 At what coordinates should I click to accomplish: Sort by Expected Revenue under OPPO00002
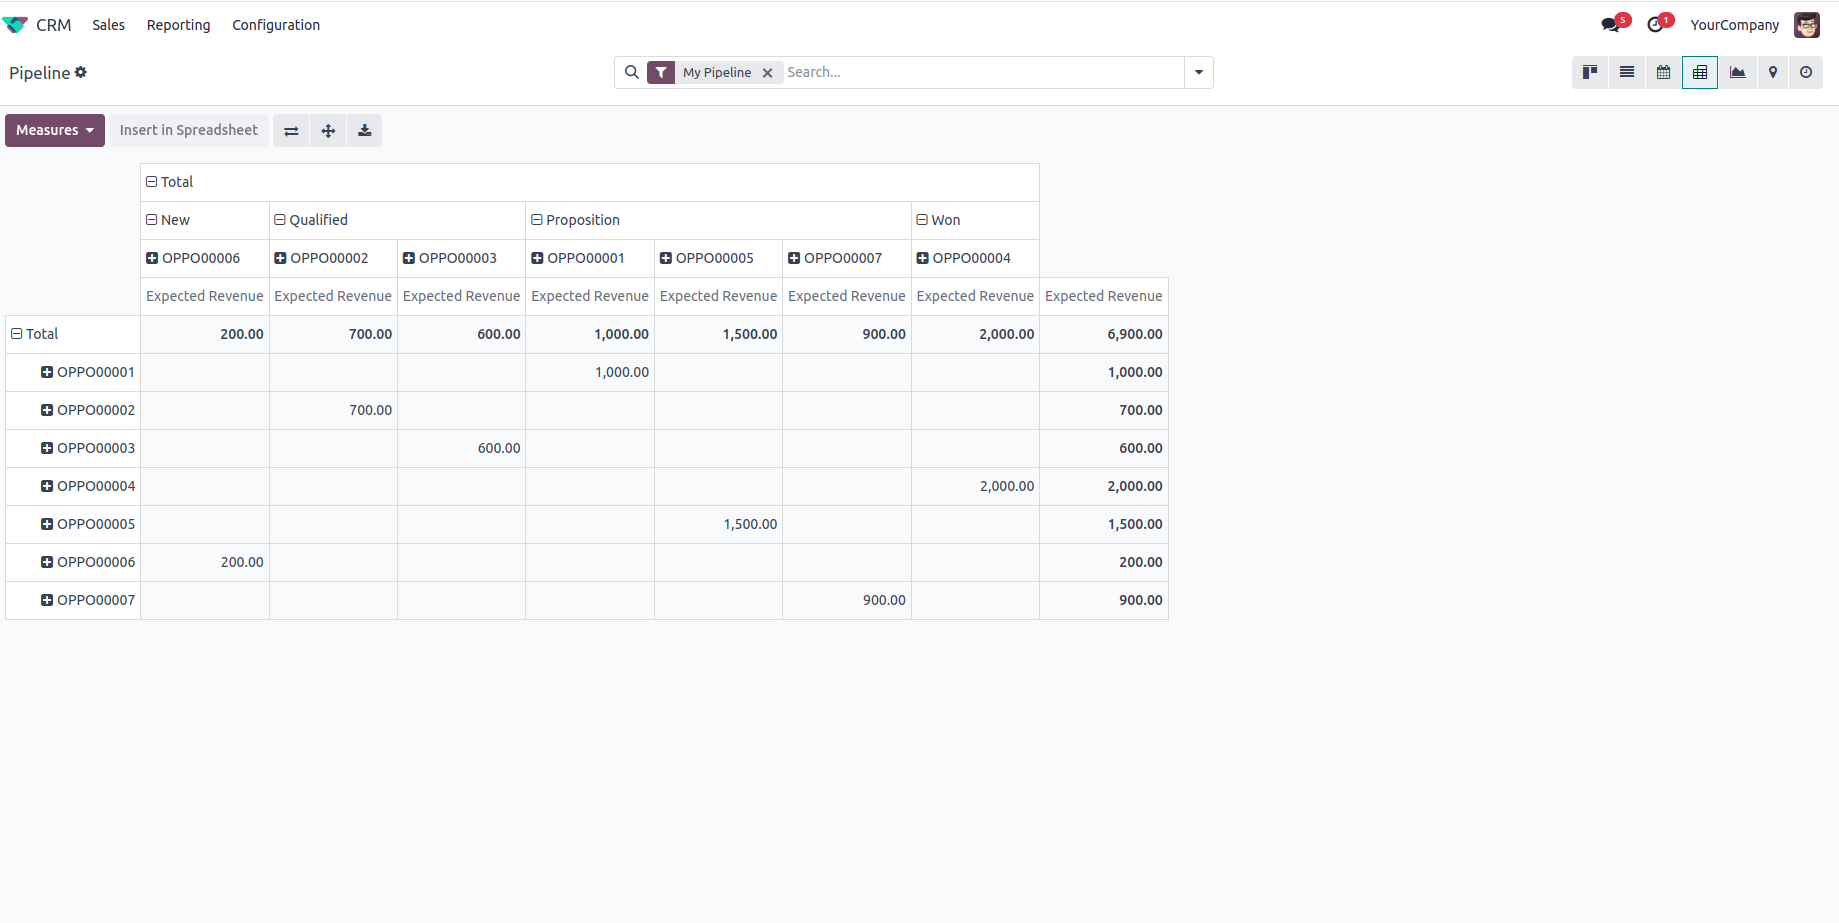pyautogui.click(x=333, y=296)
